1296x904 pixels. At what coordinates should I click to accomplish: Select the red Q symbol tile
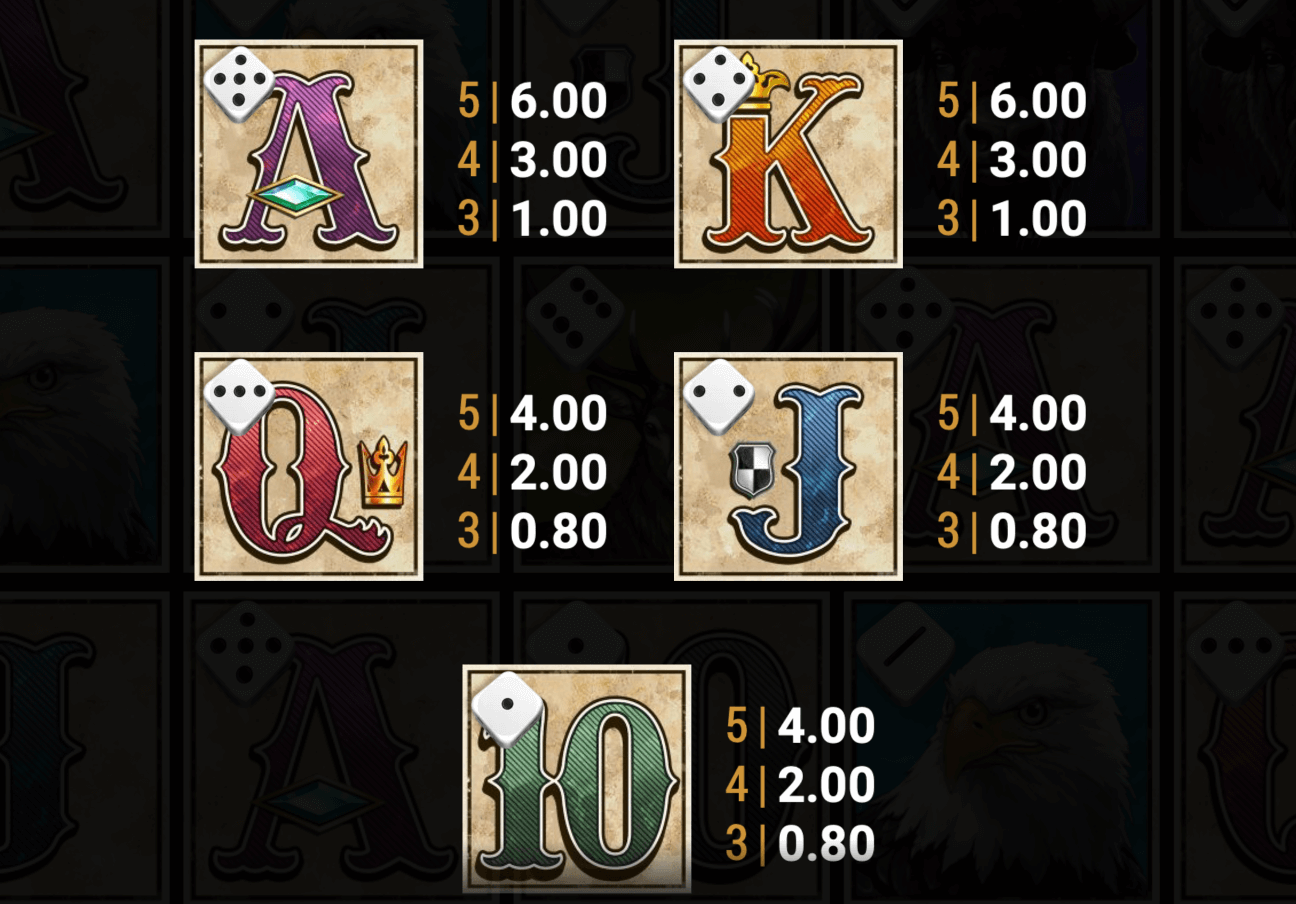click(308, 466)
